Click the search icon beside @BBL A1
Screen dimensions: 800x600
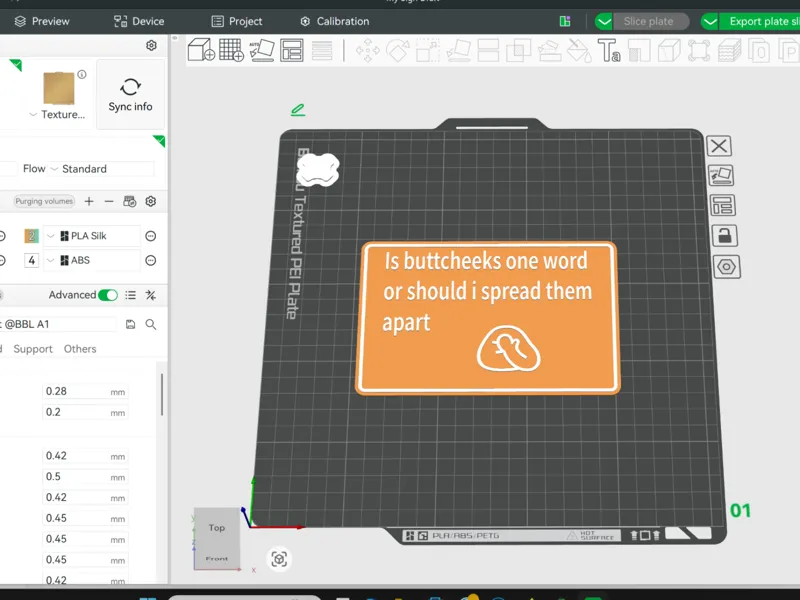[x=151, y=324]
